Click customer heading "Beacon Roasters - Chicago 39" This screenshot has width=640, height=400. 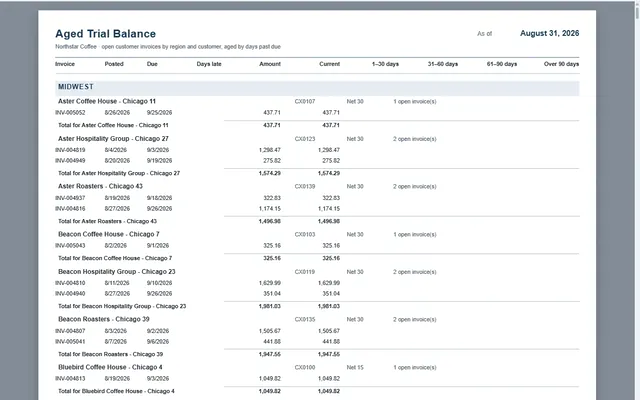(x=104, y=319)
